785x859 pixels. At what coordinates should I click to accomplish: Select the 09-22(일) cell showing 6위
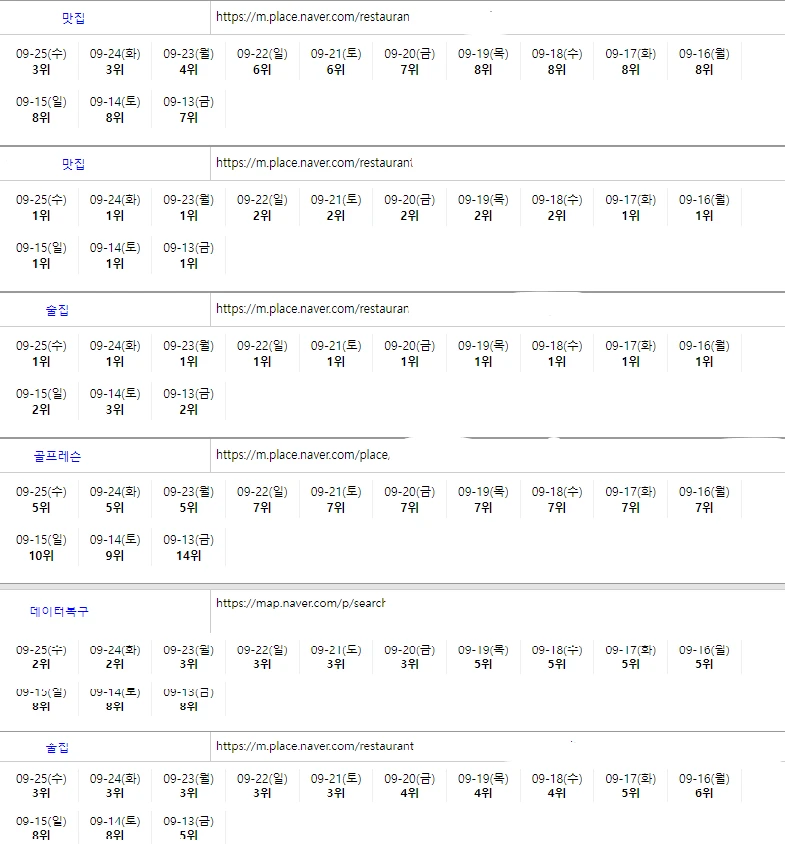click(x=262, y=62)
